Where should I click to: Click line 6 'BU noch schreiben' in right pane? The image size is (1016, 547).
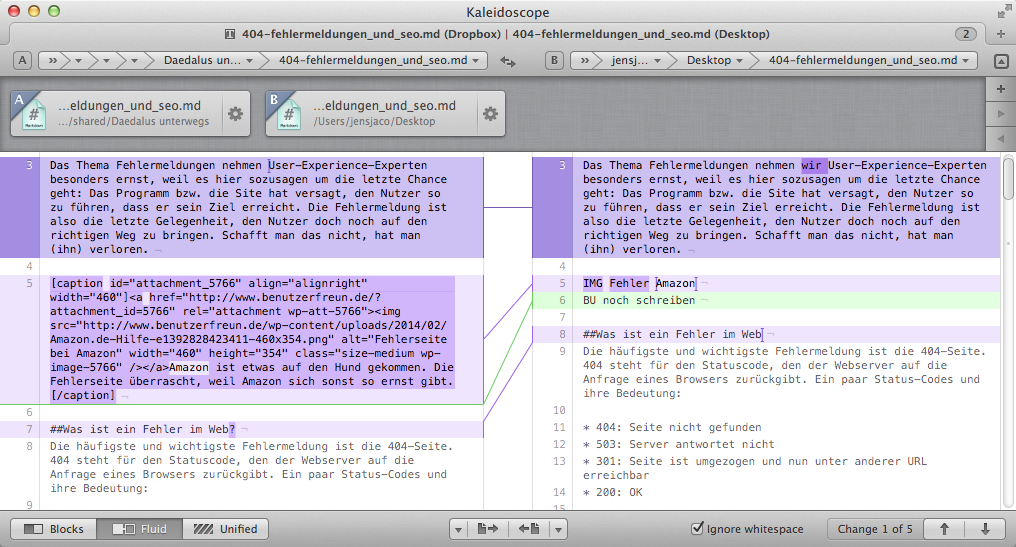pyautogui.click(x=639, y=300)
